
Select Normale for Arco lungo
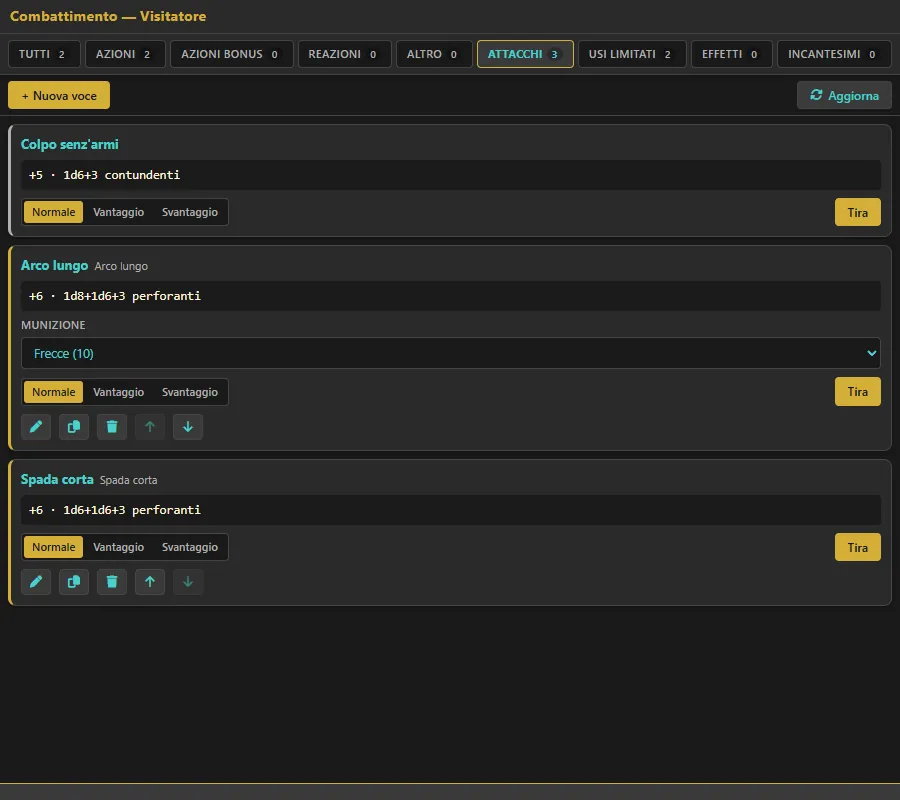[x=53, y=392]
